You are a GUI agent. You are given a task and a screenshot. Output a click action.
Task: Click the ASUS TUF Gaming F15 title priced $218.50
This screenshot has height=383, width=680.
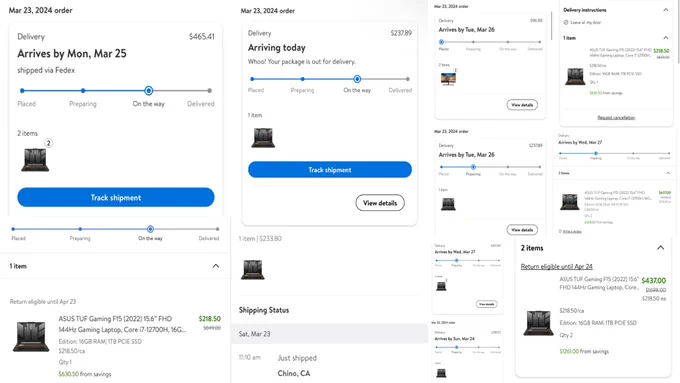click(x=122, y=324)
